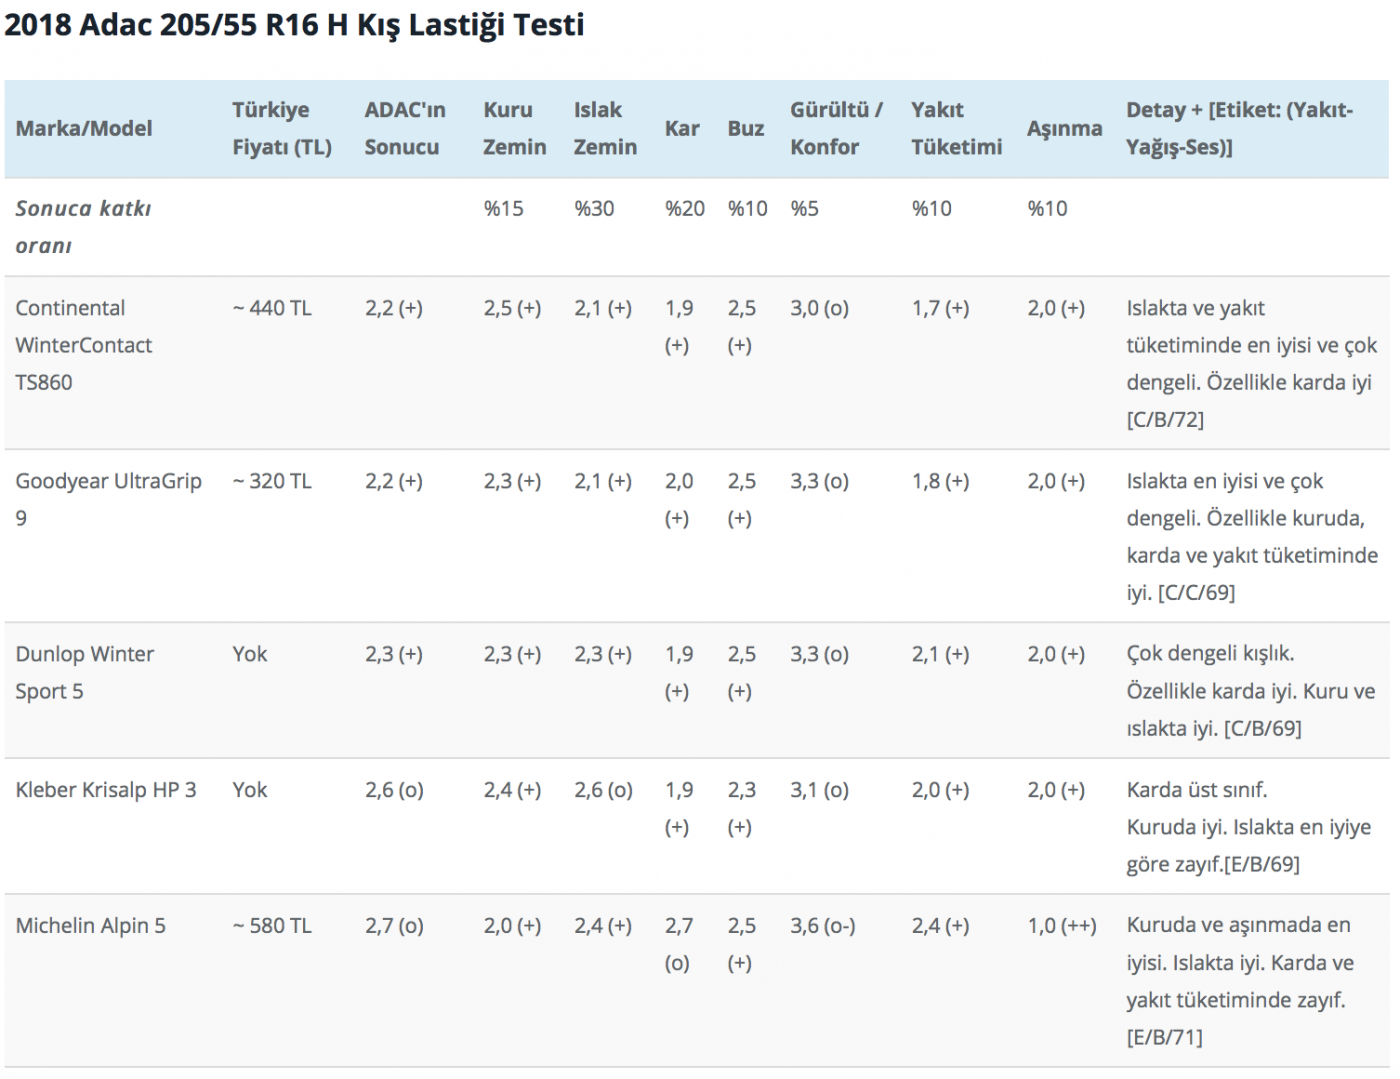The image size is (1400, 1079).
Task: Click the '%5' weight under Gürültü / Konfor
Action: 804,208
